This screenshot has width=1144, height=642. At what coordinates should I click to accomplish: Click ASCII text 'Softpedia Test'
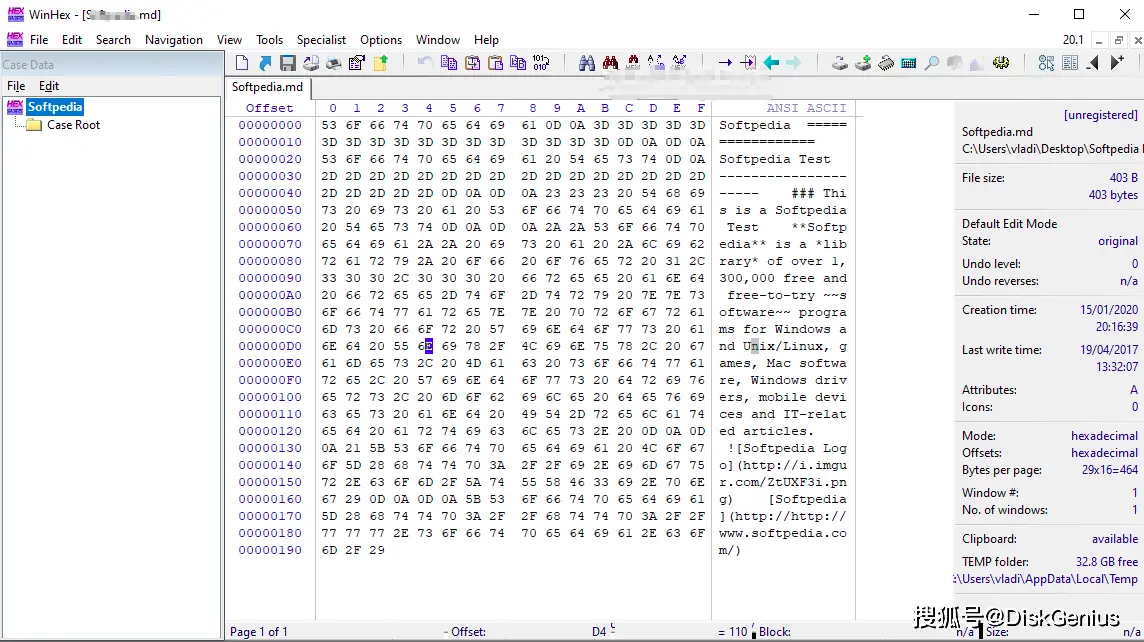[774, 159]
